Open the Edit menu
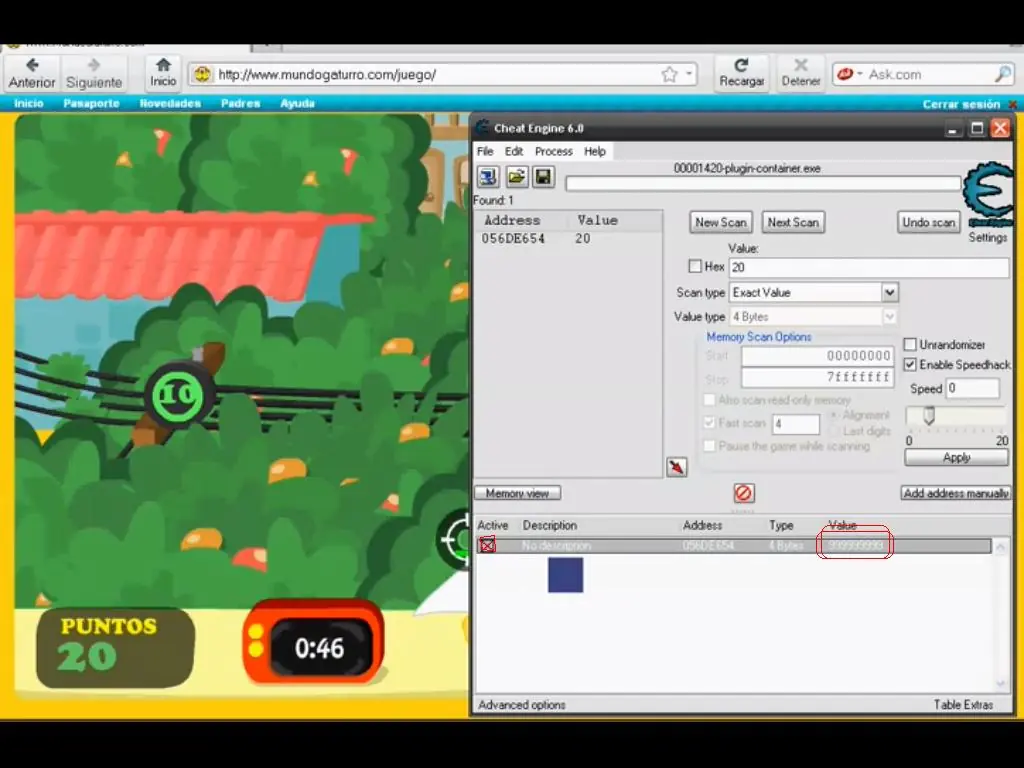Viewport: 1024px width, 768px height. pyautogui.click(x=513, y=152)
